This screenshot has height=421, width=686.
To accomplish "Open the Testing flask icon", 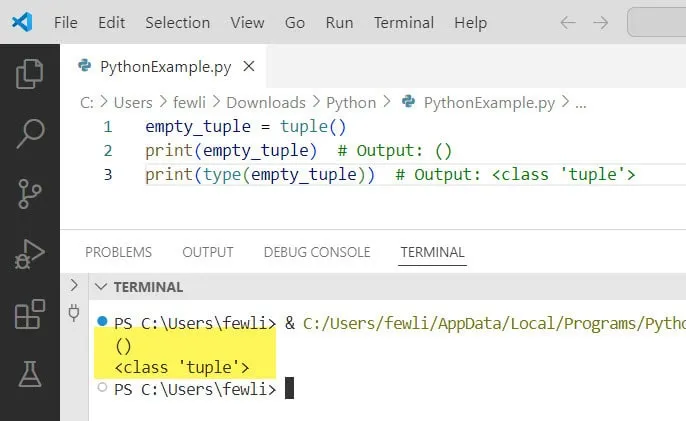I will click(x=30, y=375).
